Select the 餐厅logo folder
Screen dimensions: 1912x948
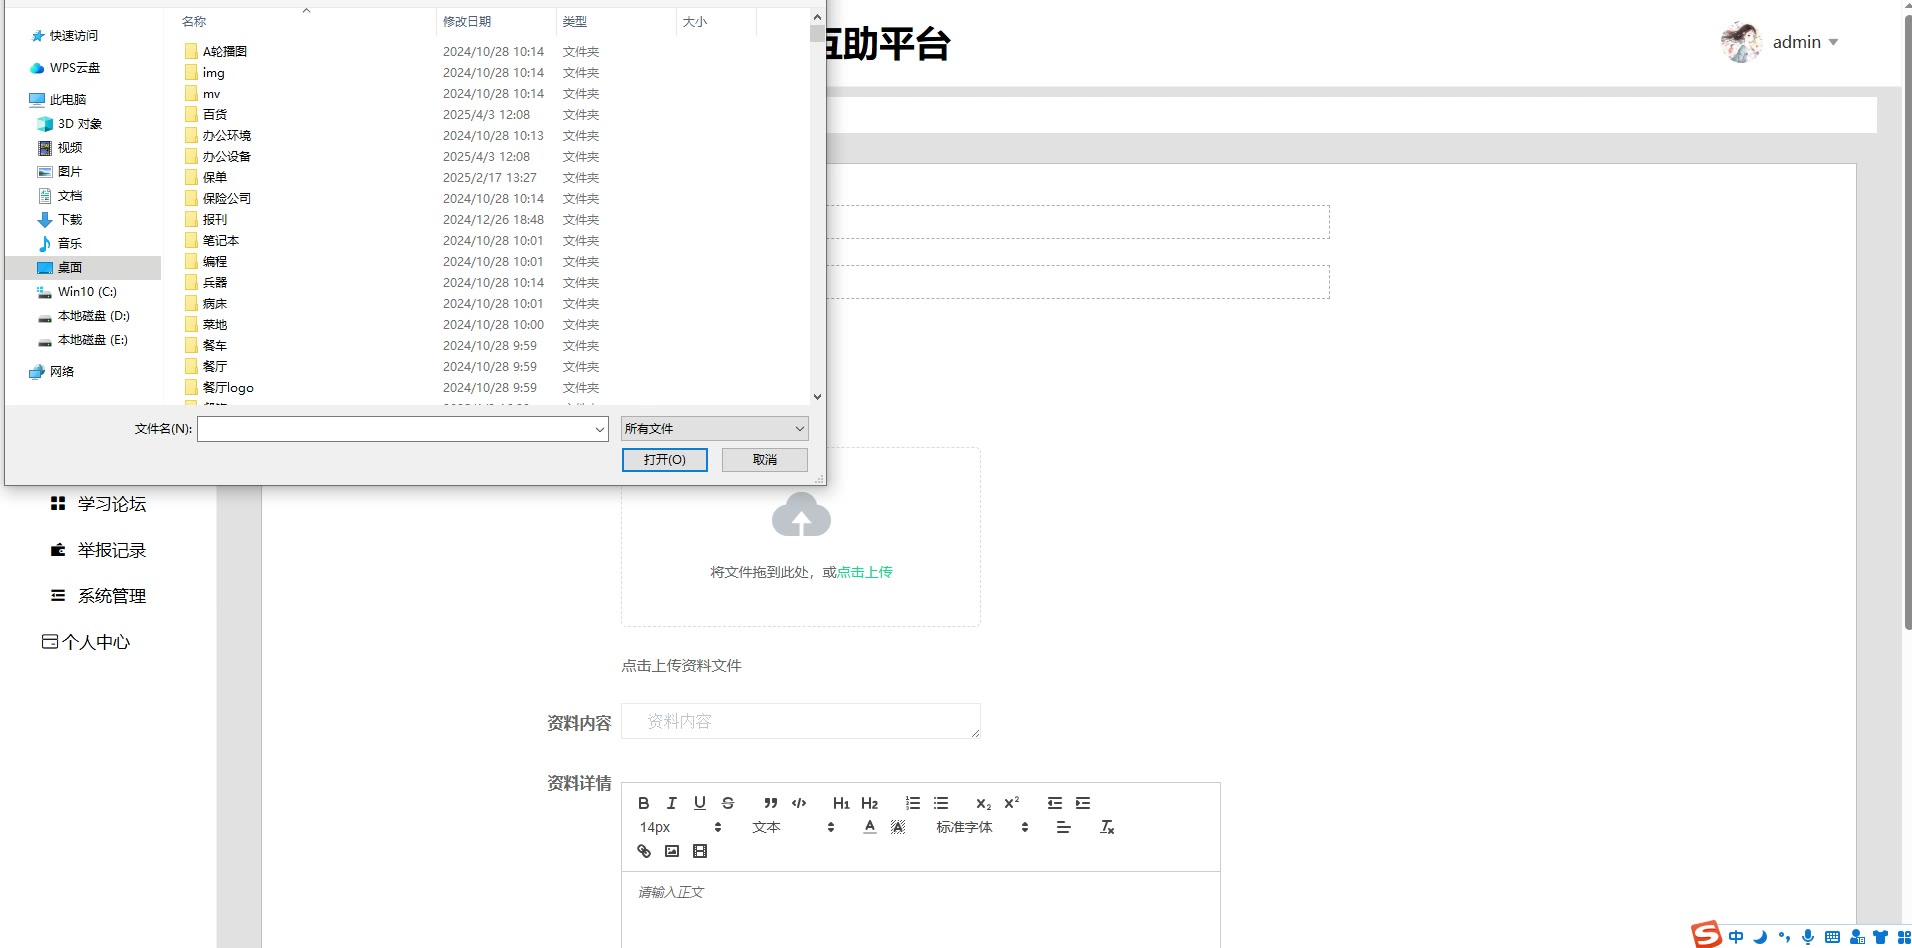(228, 388)
